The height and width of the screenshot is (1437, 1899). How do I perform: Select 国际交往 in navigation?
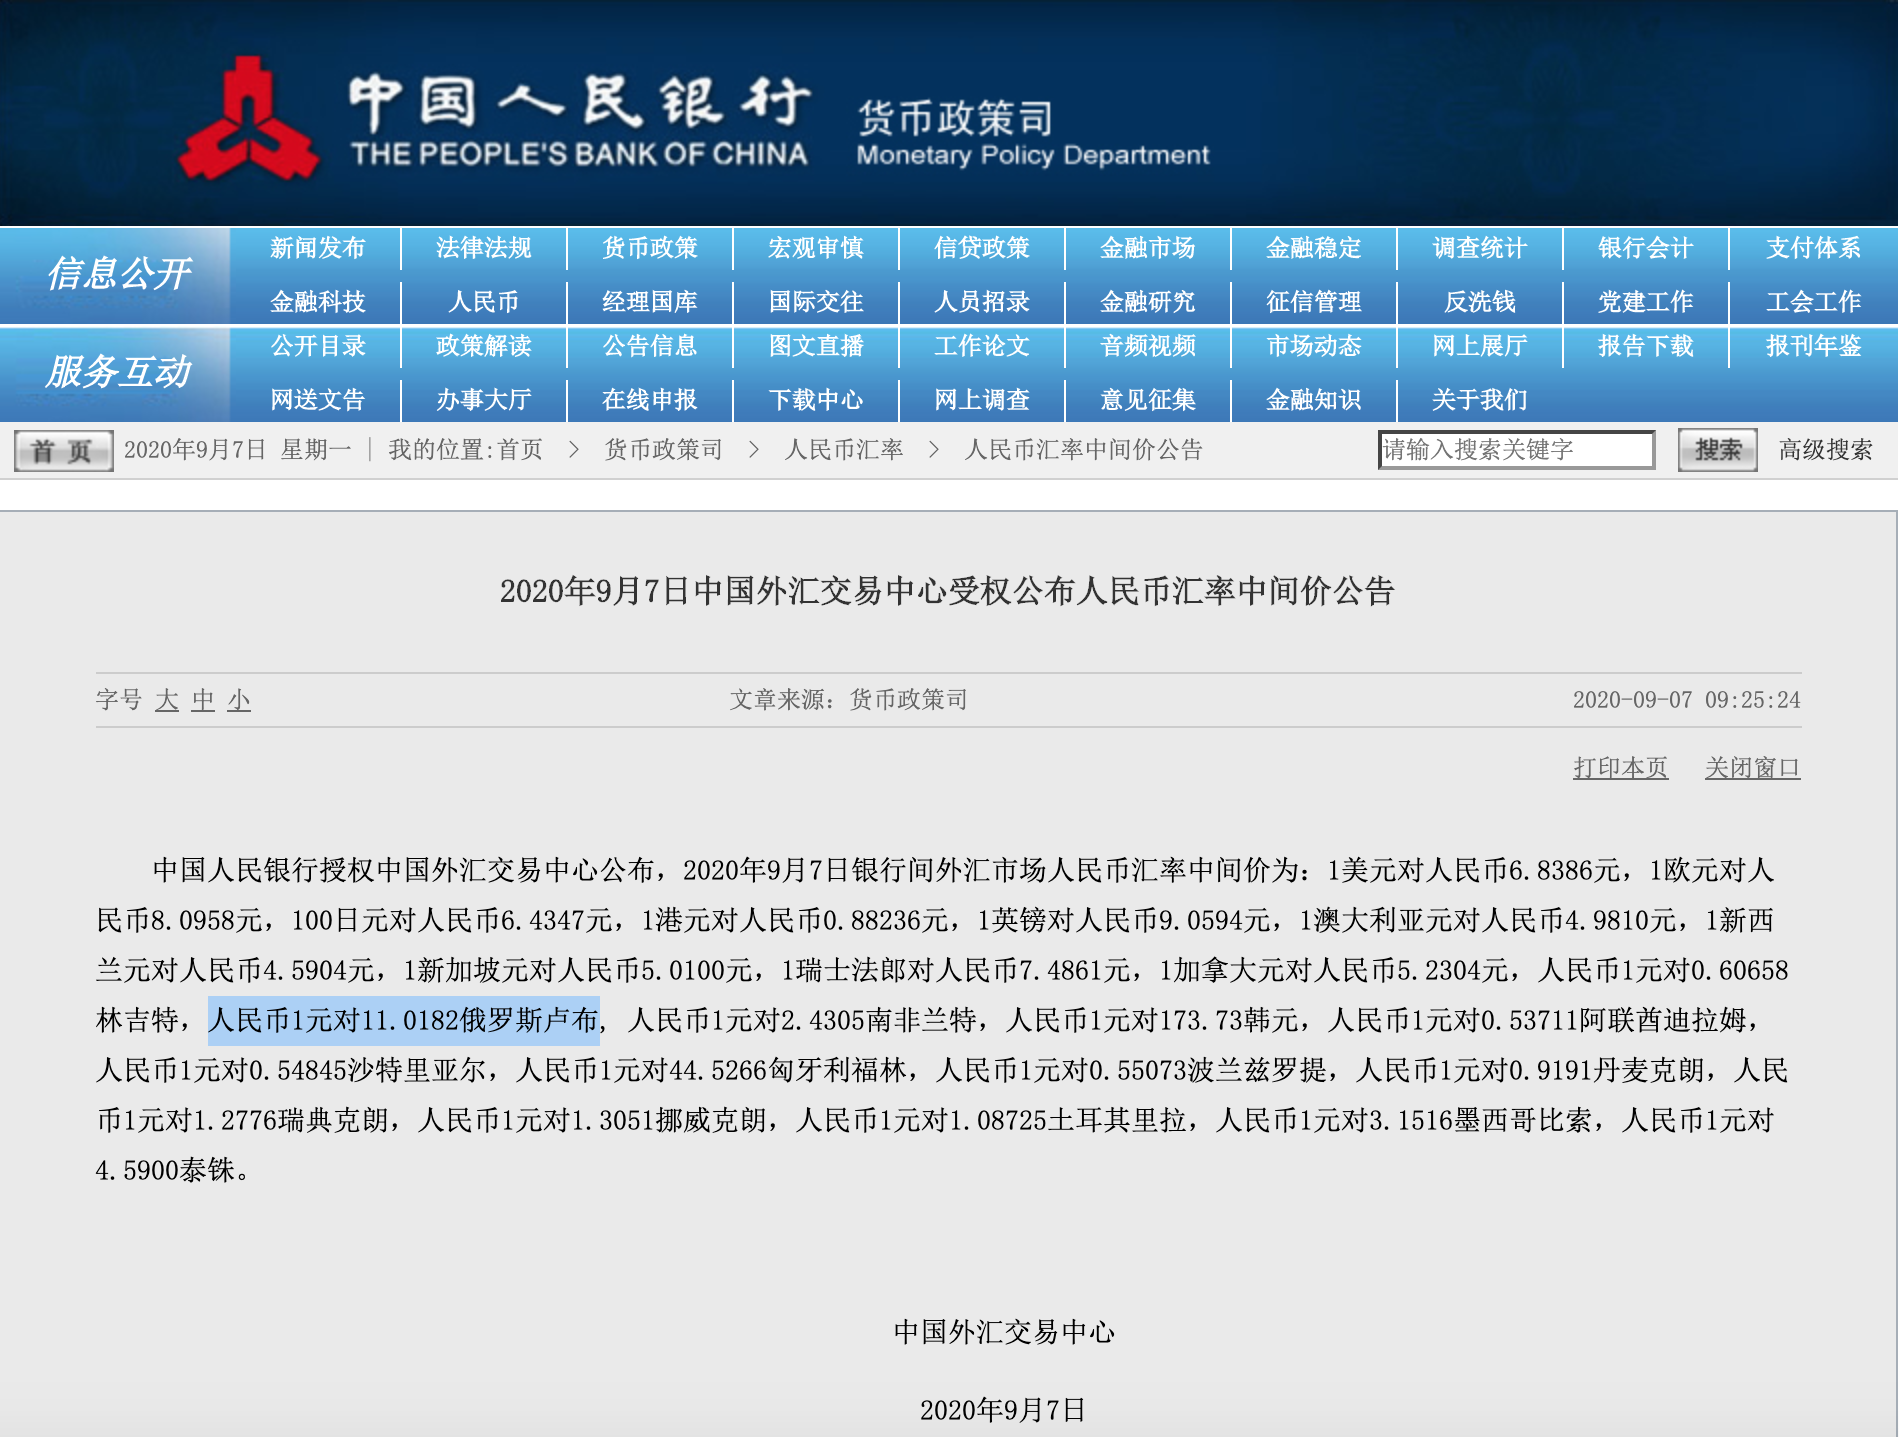click(815, 302)
